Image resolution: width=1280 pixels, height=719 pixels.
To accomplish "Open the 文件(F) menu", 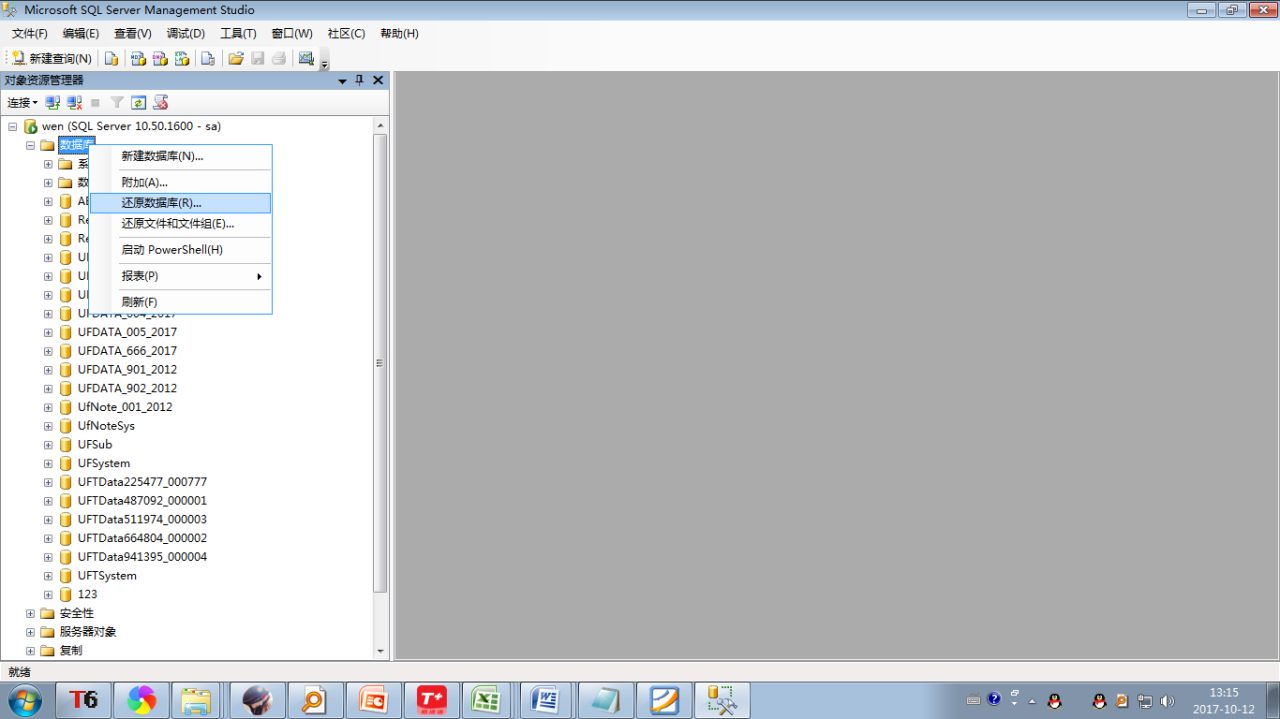I will [30, 33].
